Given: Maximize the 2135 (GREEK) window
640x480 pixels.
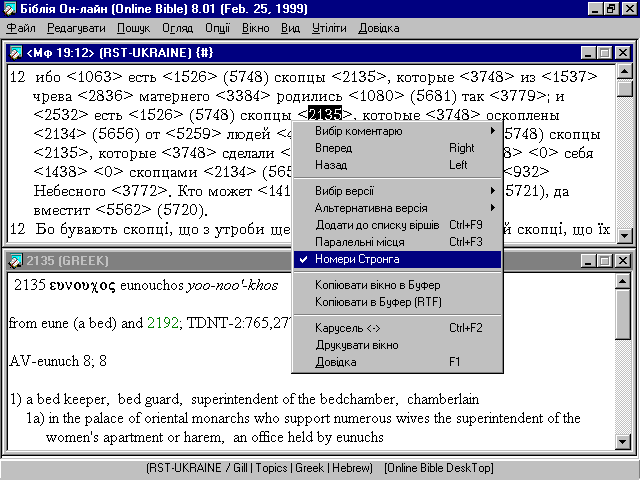Looking at the screenshot, I should point(605,261).
